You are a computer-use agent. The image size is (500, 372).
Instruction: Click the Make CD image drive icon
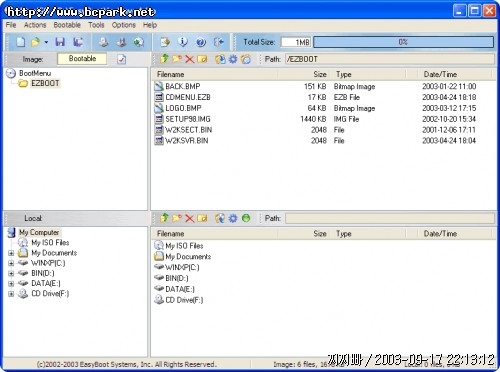point(104,42)
